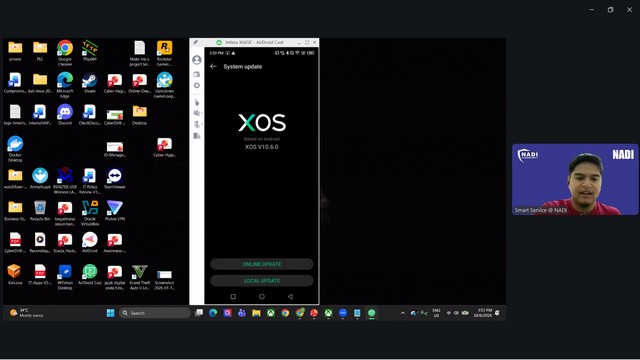This screenshot has height=360, width=640.
Task: Open Grand Theft Auto V desktop shortcut
Action: (x=140, y=276)
